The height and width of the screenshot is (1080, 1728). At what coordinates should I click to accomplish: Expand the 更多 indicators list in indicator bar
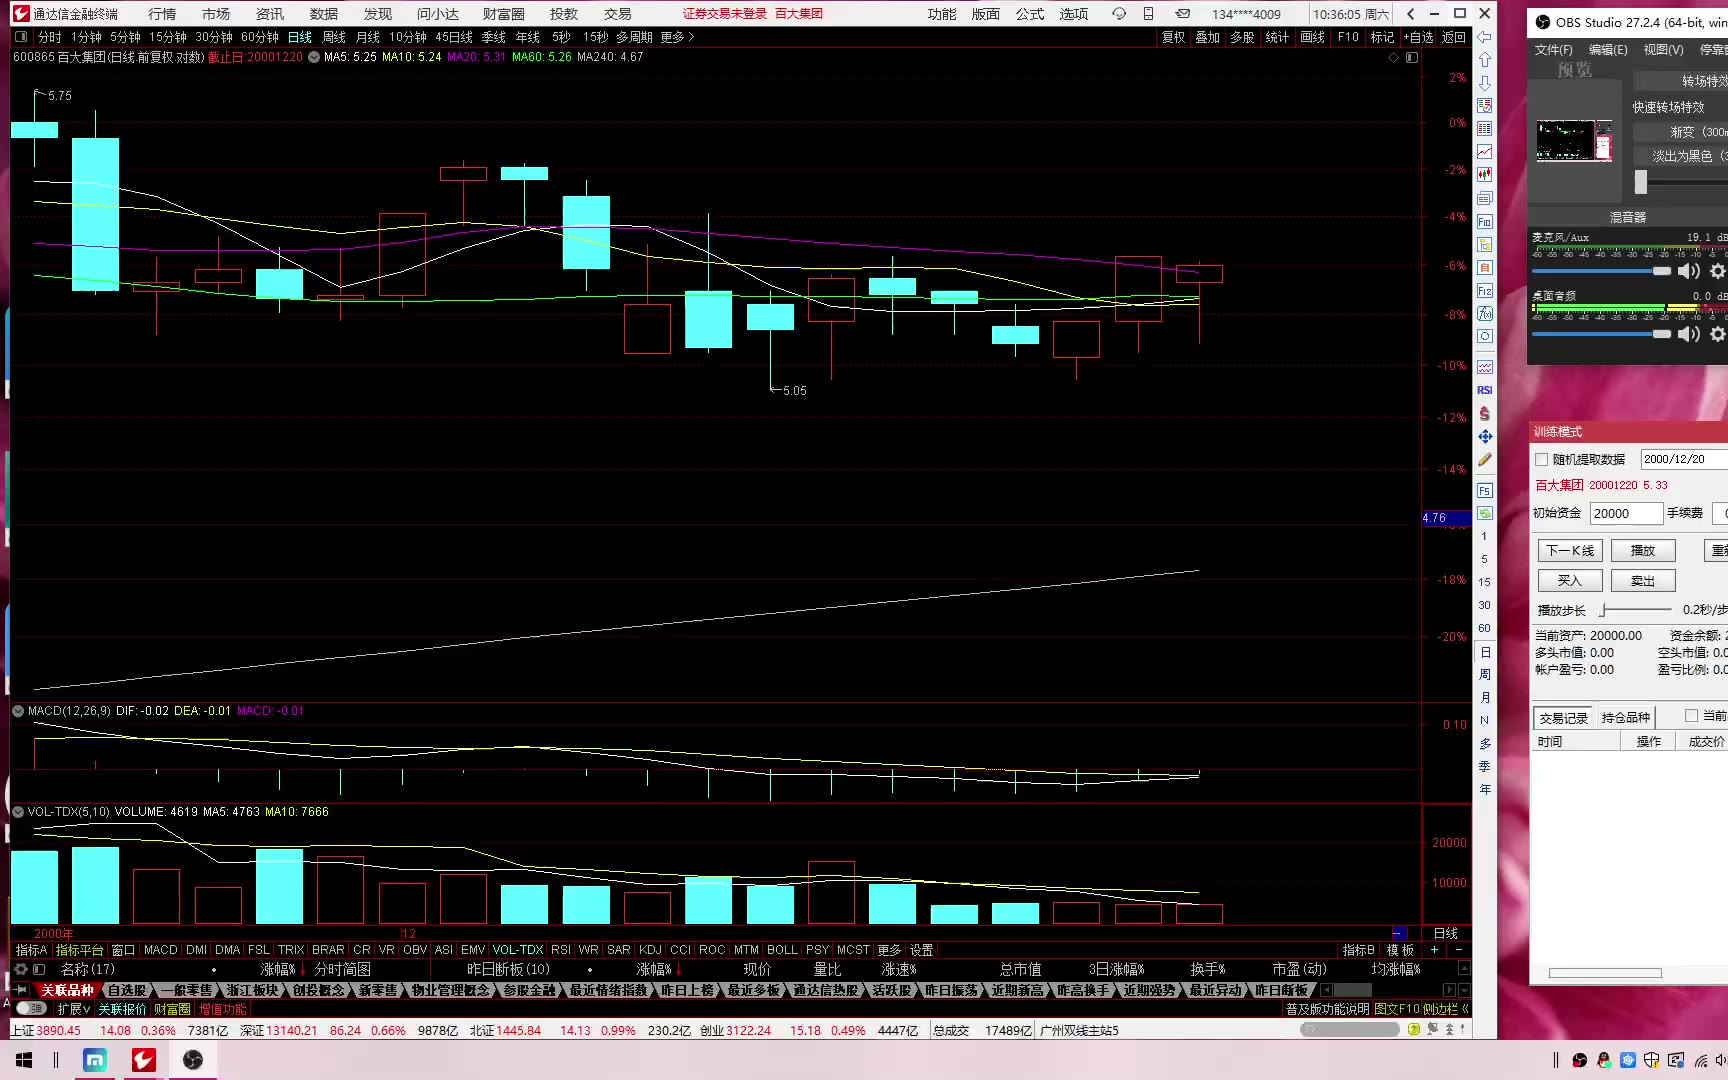[889, 950]
